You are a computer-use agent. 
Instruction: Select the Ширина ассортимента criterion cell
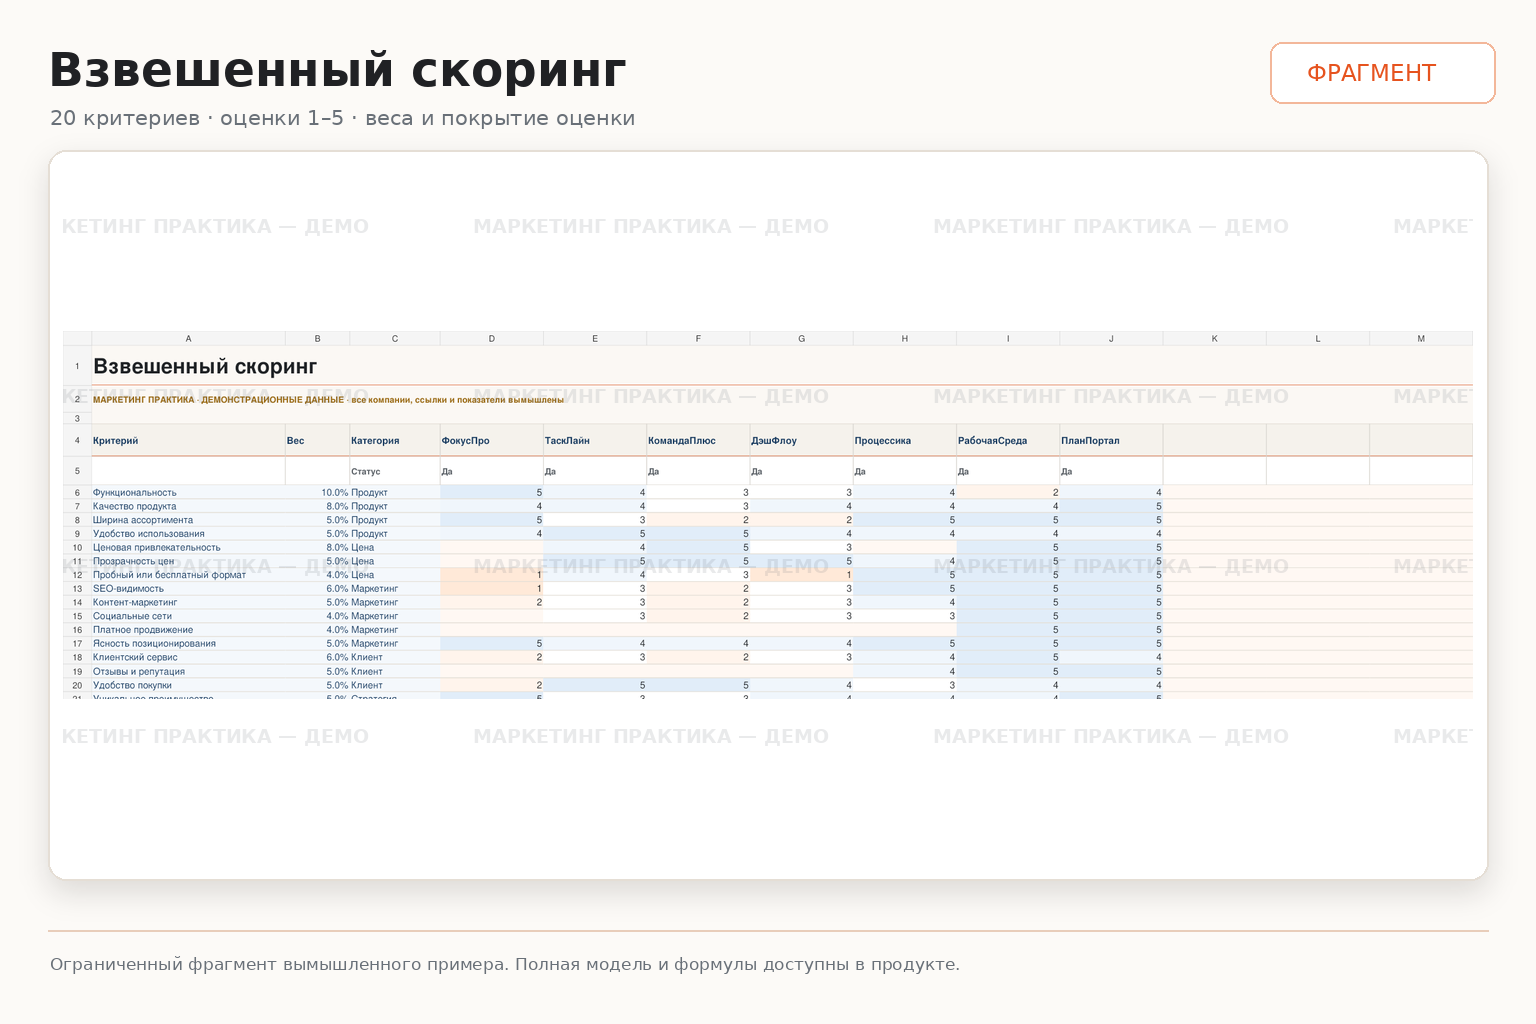[188, 520]
